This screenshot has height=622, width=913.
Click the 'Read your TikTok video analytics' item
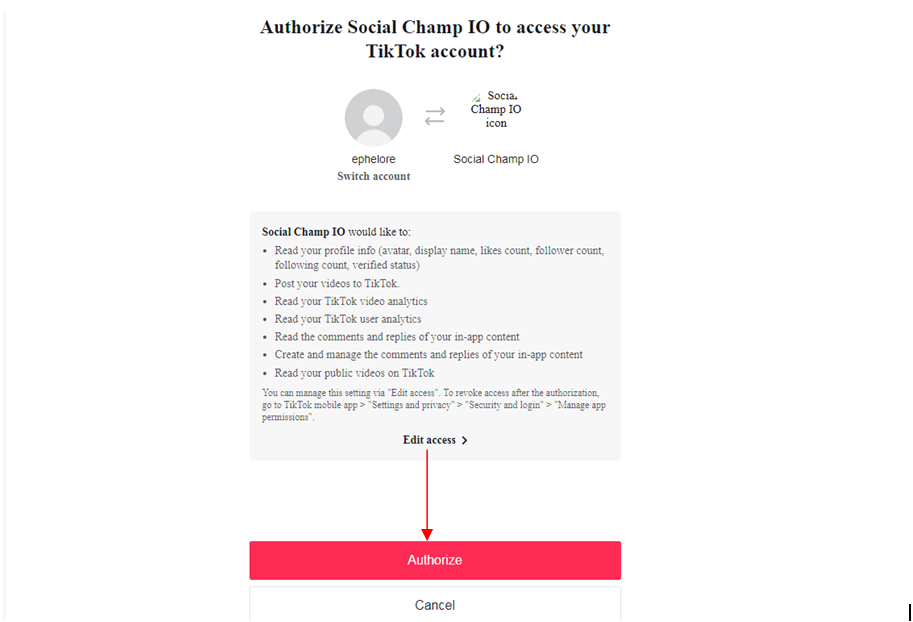pos(351,301)
